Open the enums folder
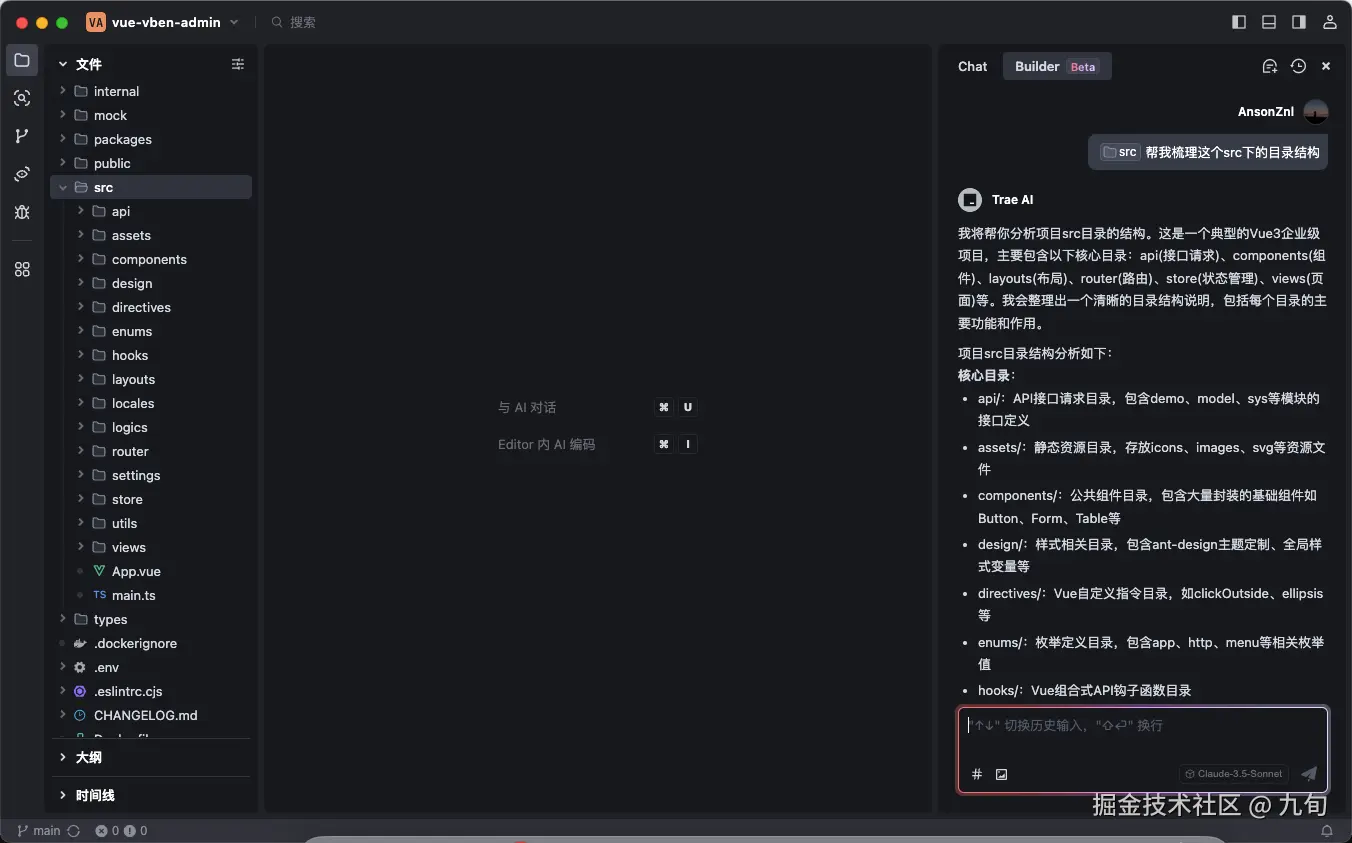The image size is (1352, 843). point(151,331)
